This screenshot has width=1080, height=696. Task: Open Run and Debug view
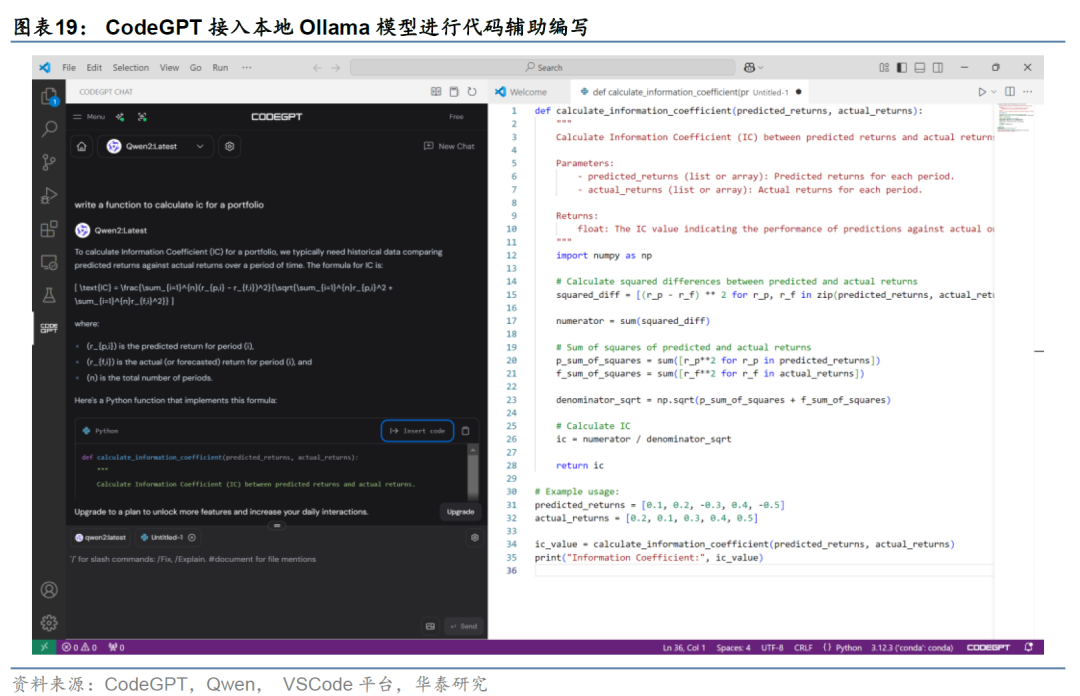(48, 196)
